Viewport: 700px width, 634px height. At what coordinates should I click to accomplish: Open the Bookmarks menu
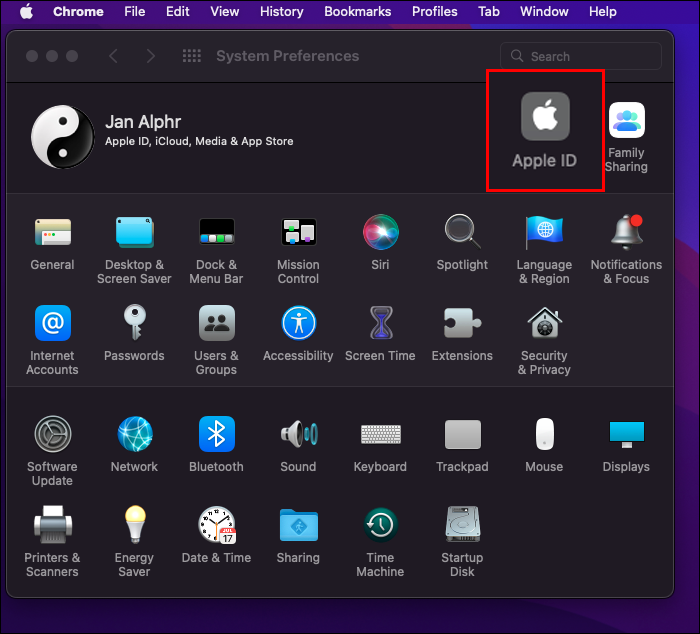358,12
